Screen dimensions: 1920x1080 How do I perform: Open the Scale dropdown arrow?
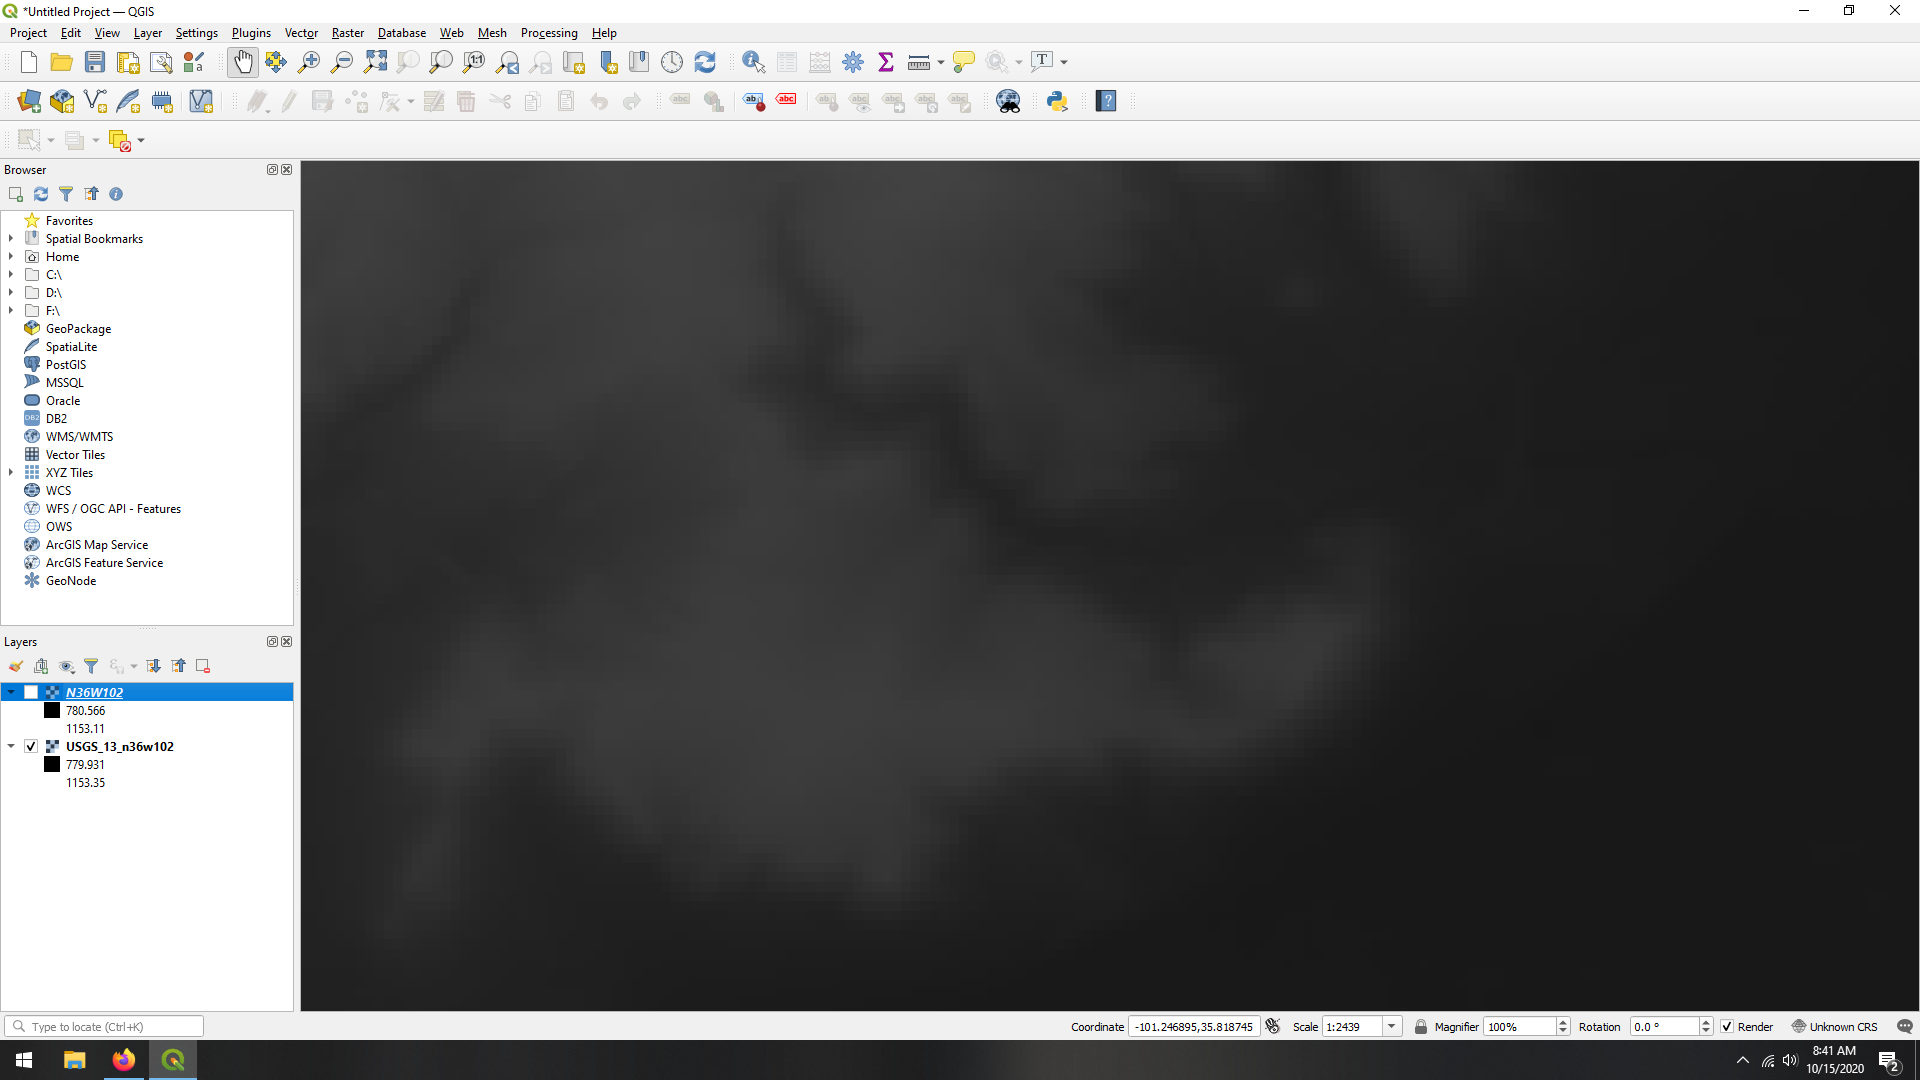coord(1391,1027)
